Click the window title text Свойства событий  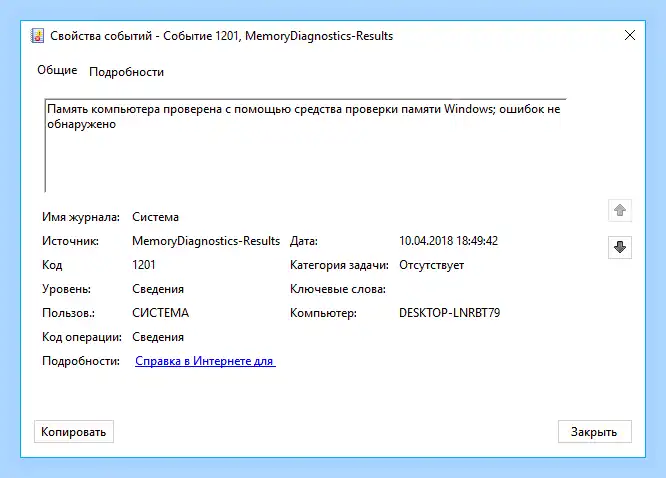[x=101, y=36]
